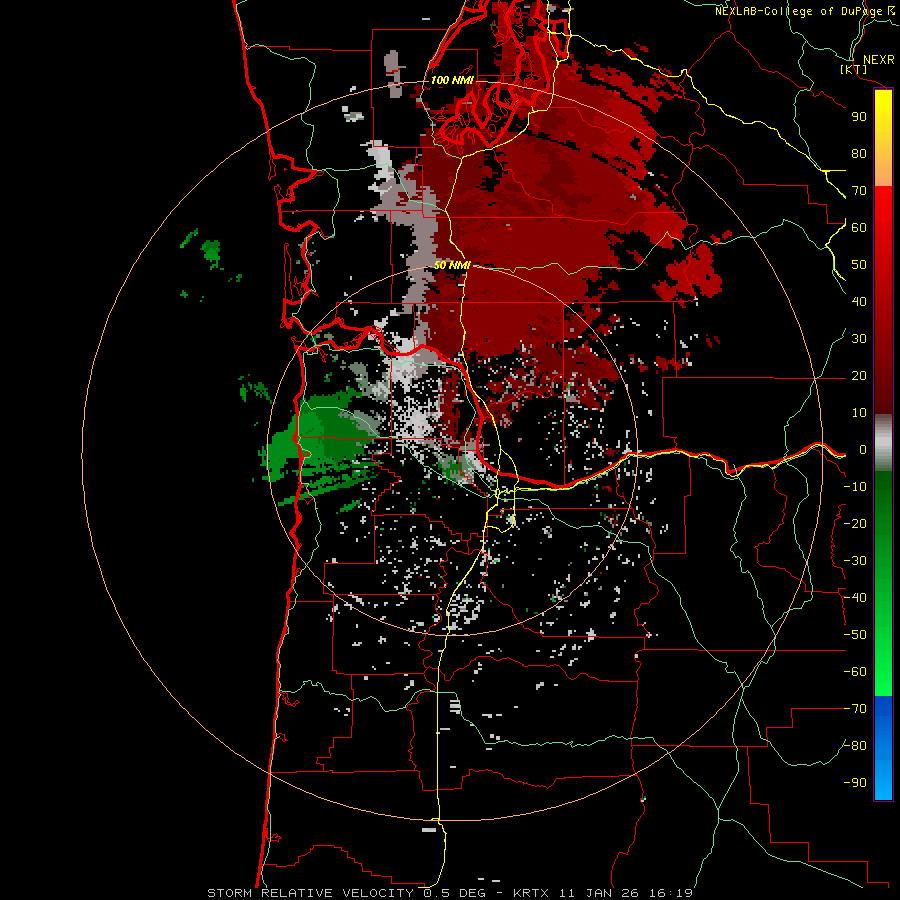900x900 pixels.
Task: Click the 90 value on the velocity scale
Action: pos(859,117)
